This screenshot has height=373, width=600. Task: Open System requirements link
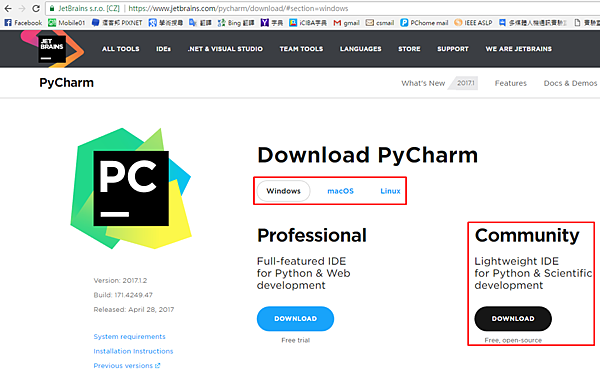point(129,337)
